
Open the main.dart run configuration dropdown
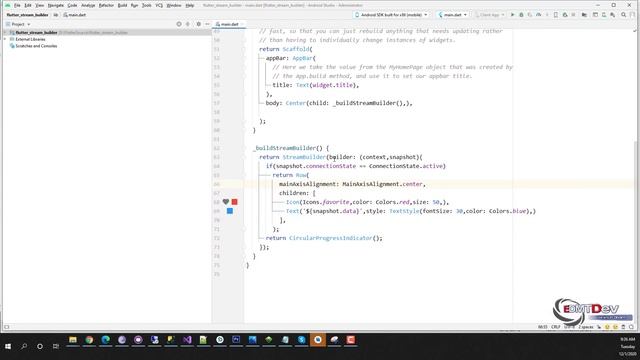click(x=452, y=15)
